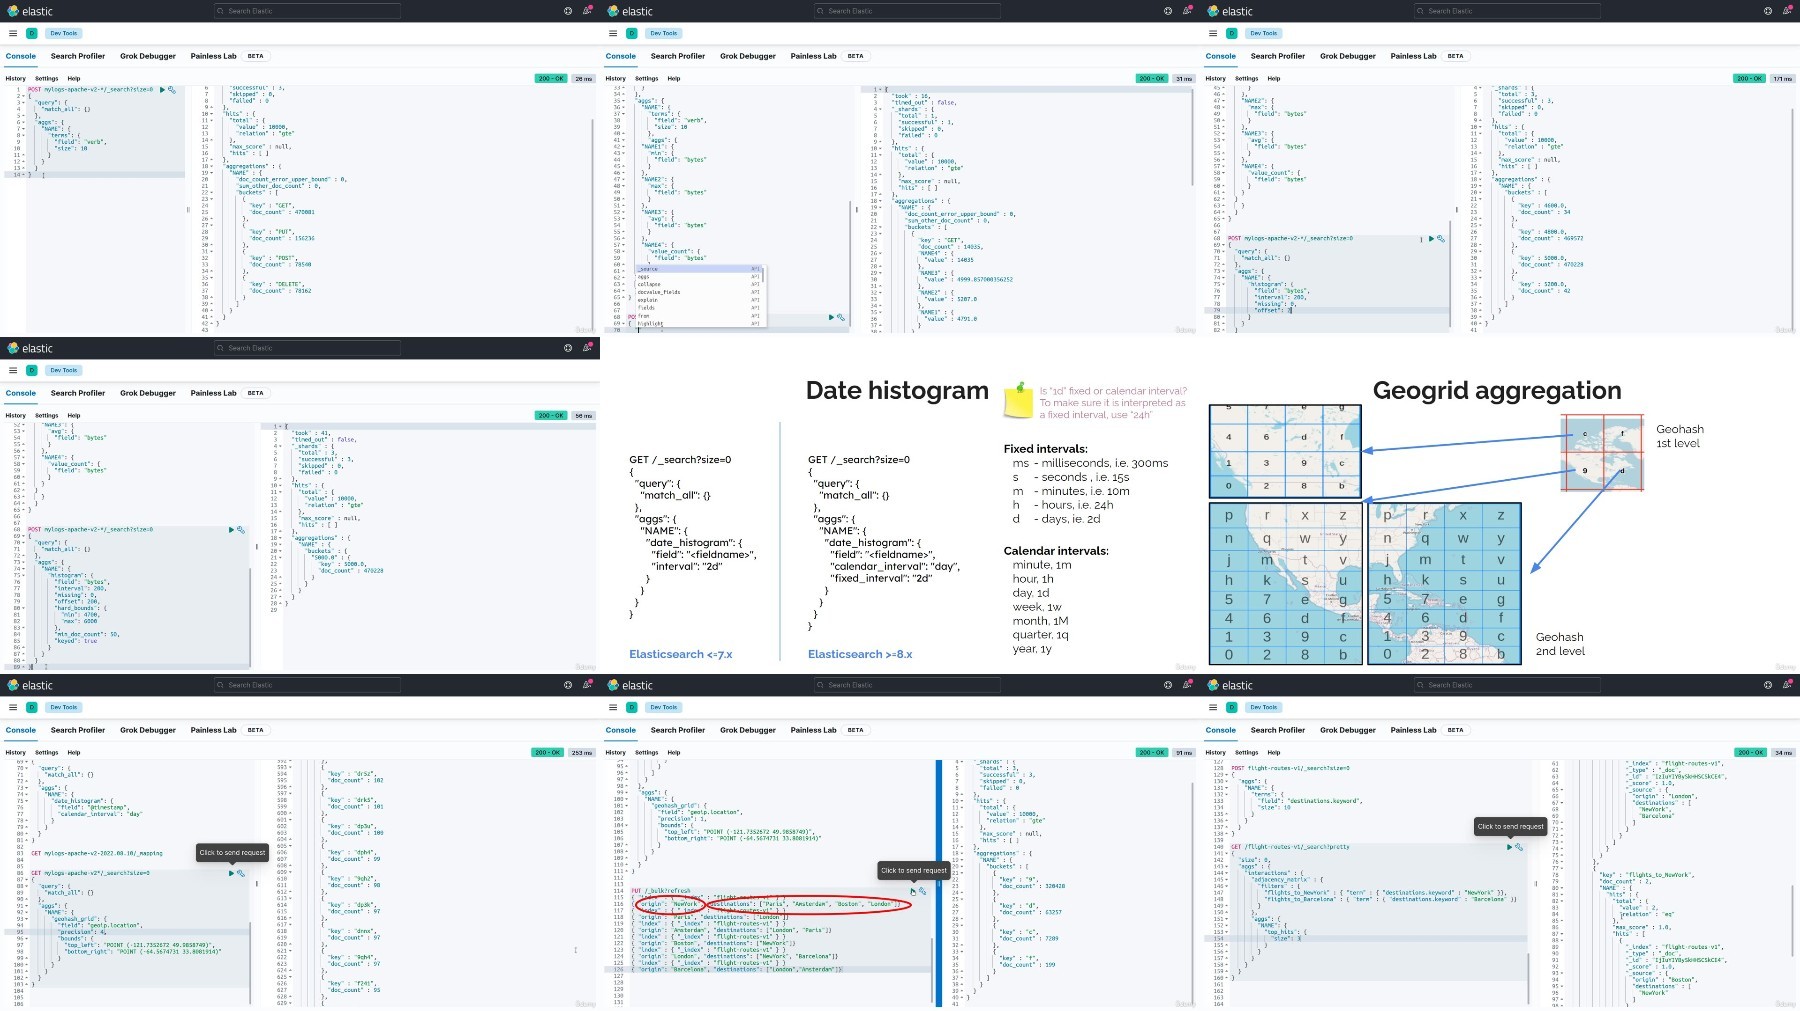Fold request body at line 141, bottom-right panel

[1226, 853]
